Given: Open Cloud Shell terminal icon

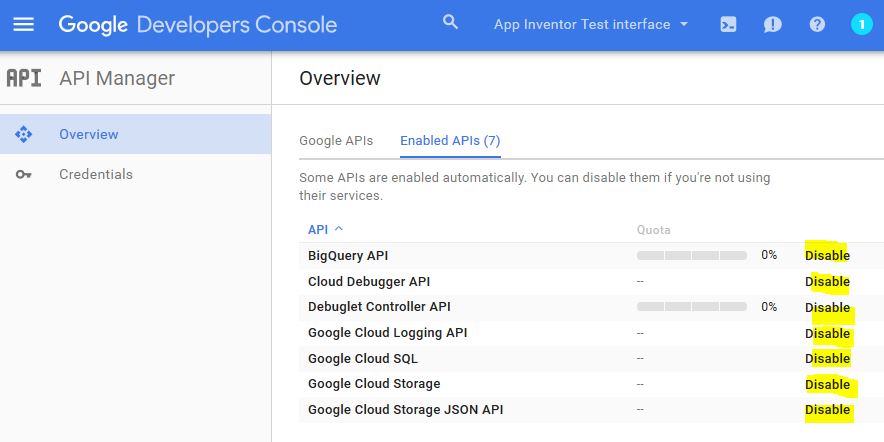Looking at the screenshot, I should [728, 25].
